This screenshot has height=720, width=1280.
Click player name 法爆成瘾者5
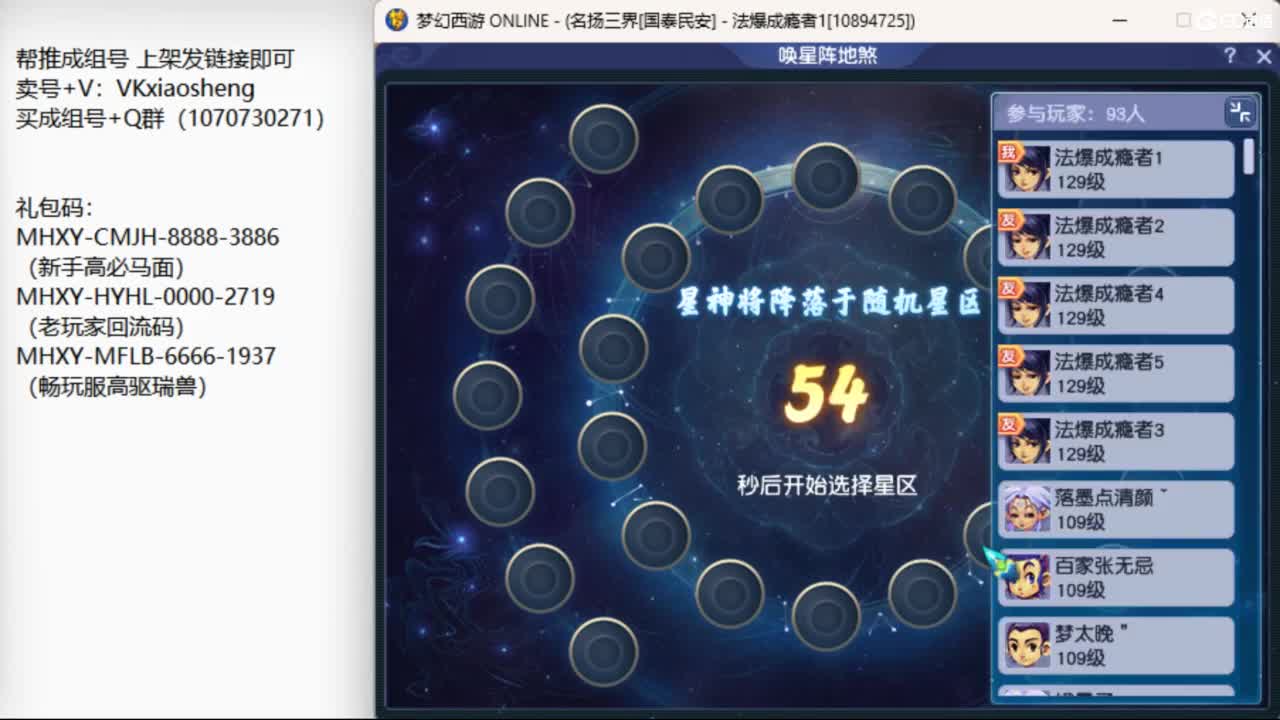[1109, 362]
